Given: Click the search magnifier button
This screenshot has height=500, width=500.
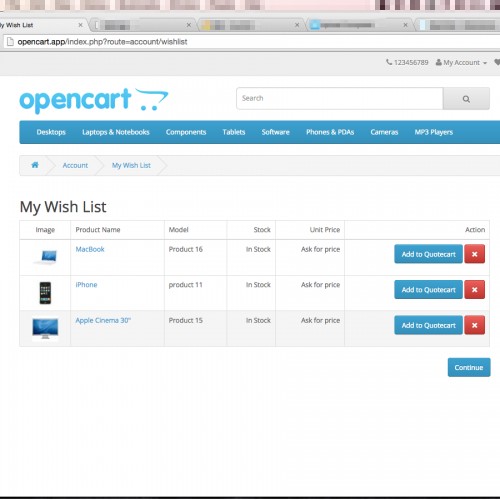Looking at the screenshot, I should click(466, 99).
